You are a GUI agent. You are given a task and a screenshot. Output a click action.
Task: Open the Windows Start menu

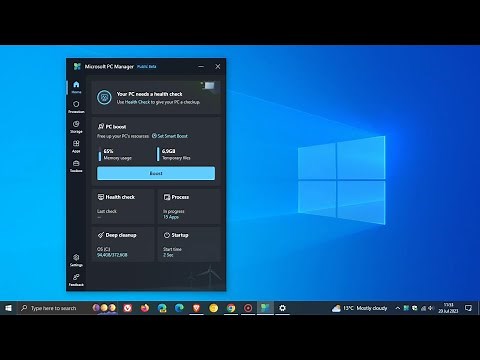8,308
